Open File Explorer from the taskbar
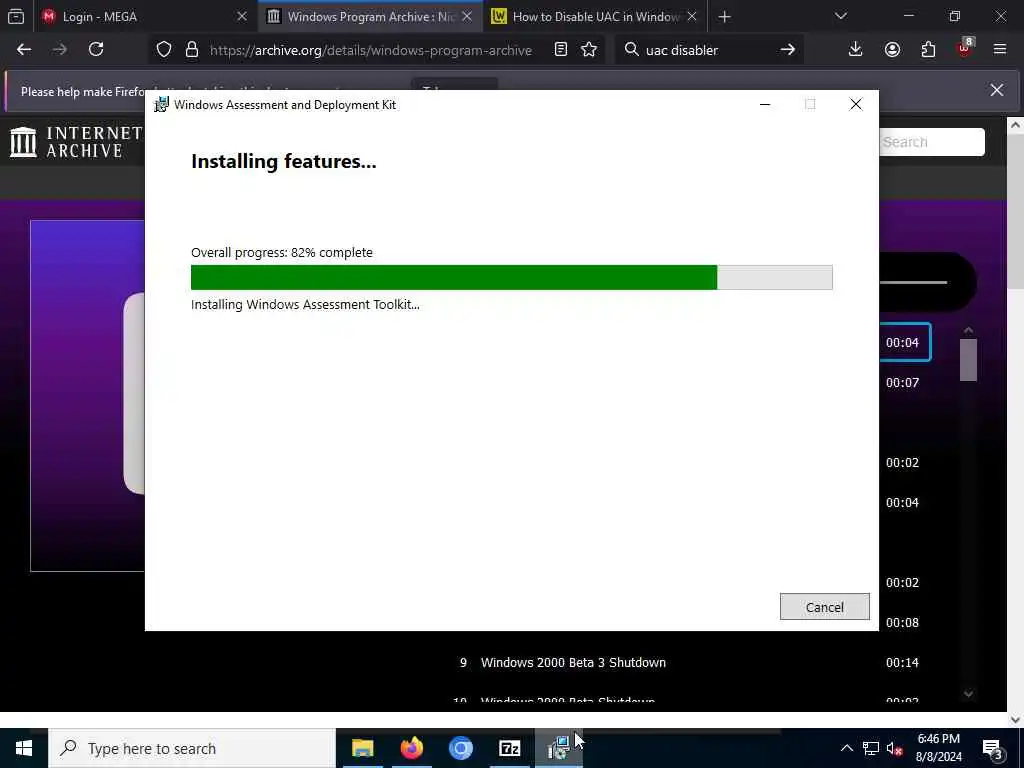This screenshot has width=1024, height=768. (362, 748)
